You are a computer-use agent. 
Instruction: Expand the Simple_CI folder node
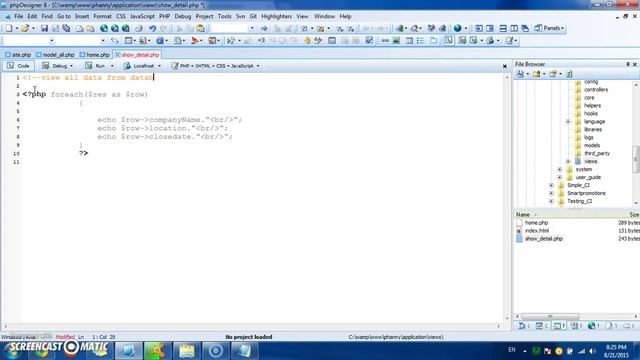(x=551, y=185)
